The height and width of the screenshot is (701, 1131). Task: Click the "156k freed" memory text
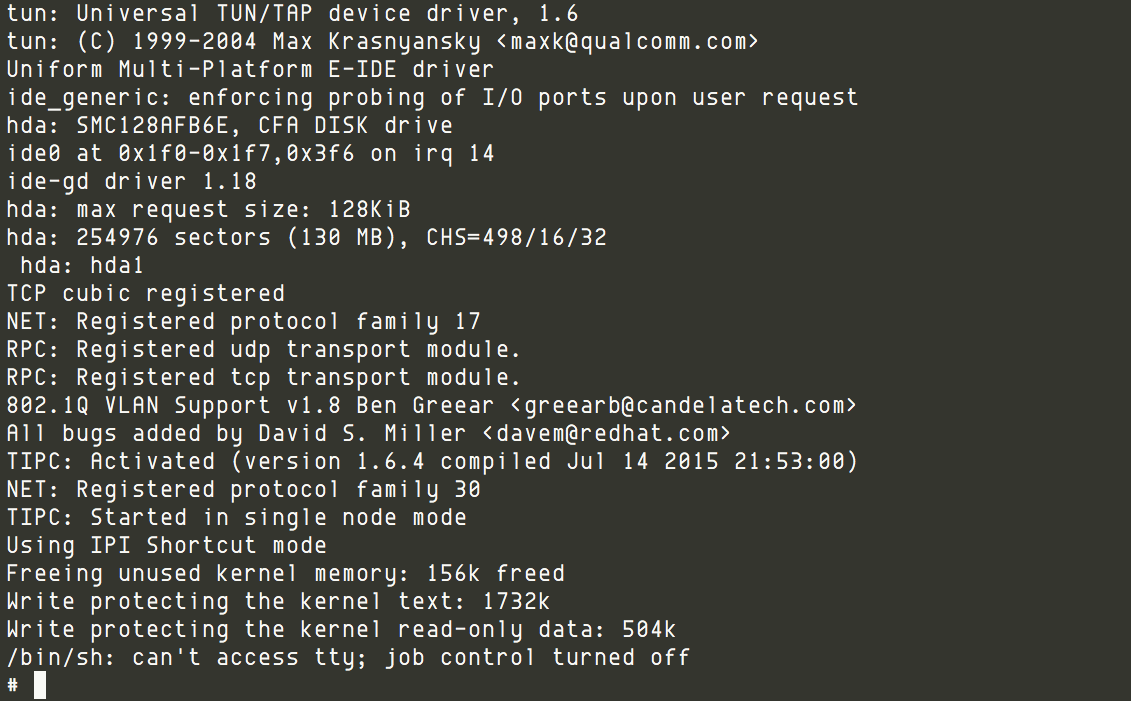point(495,573)
